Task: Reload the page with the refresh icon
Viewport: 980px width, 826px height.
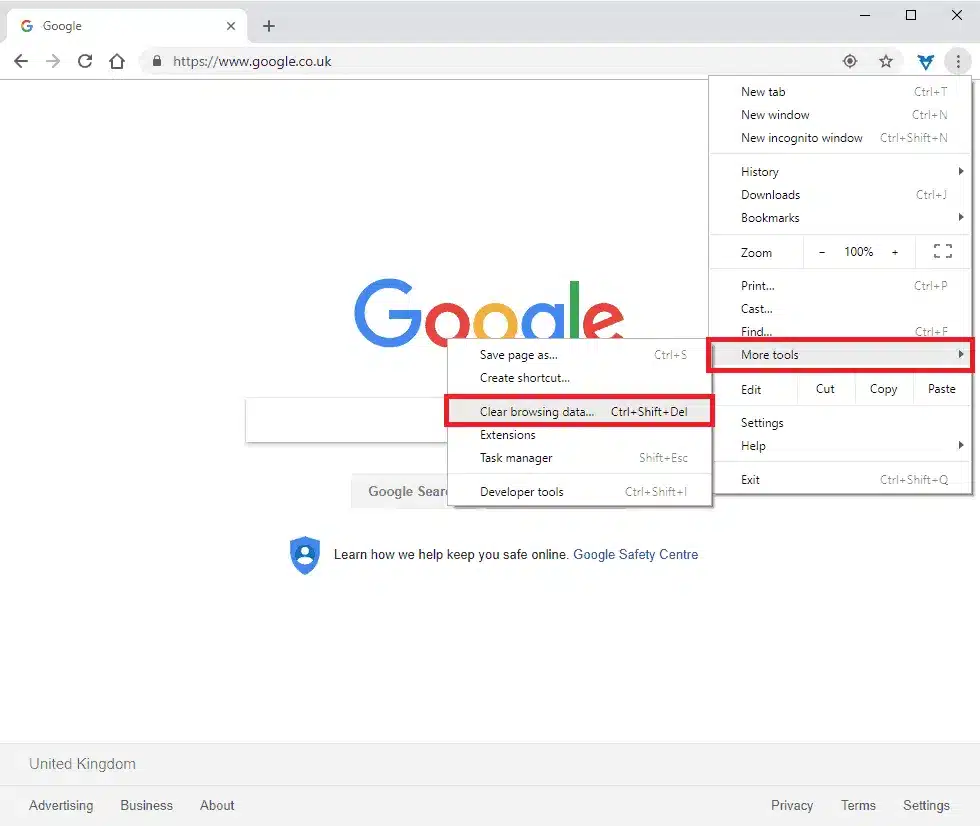Action: click(85, 61)
